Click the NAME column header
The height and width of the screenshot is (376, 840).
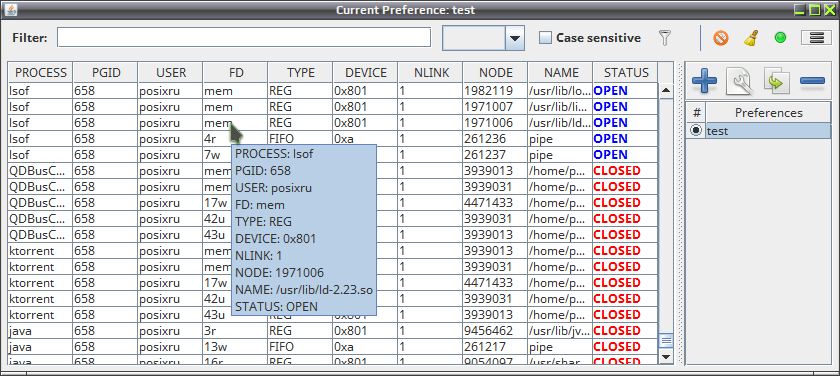(560, 72)
